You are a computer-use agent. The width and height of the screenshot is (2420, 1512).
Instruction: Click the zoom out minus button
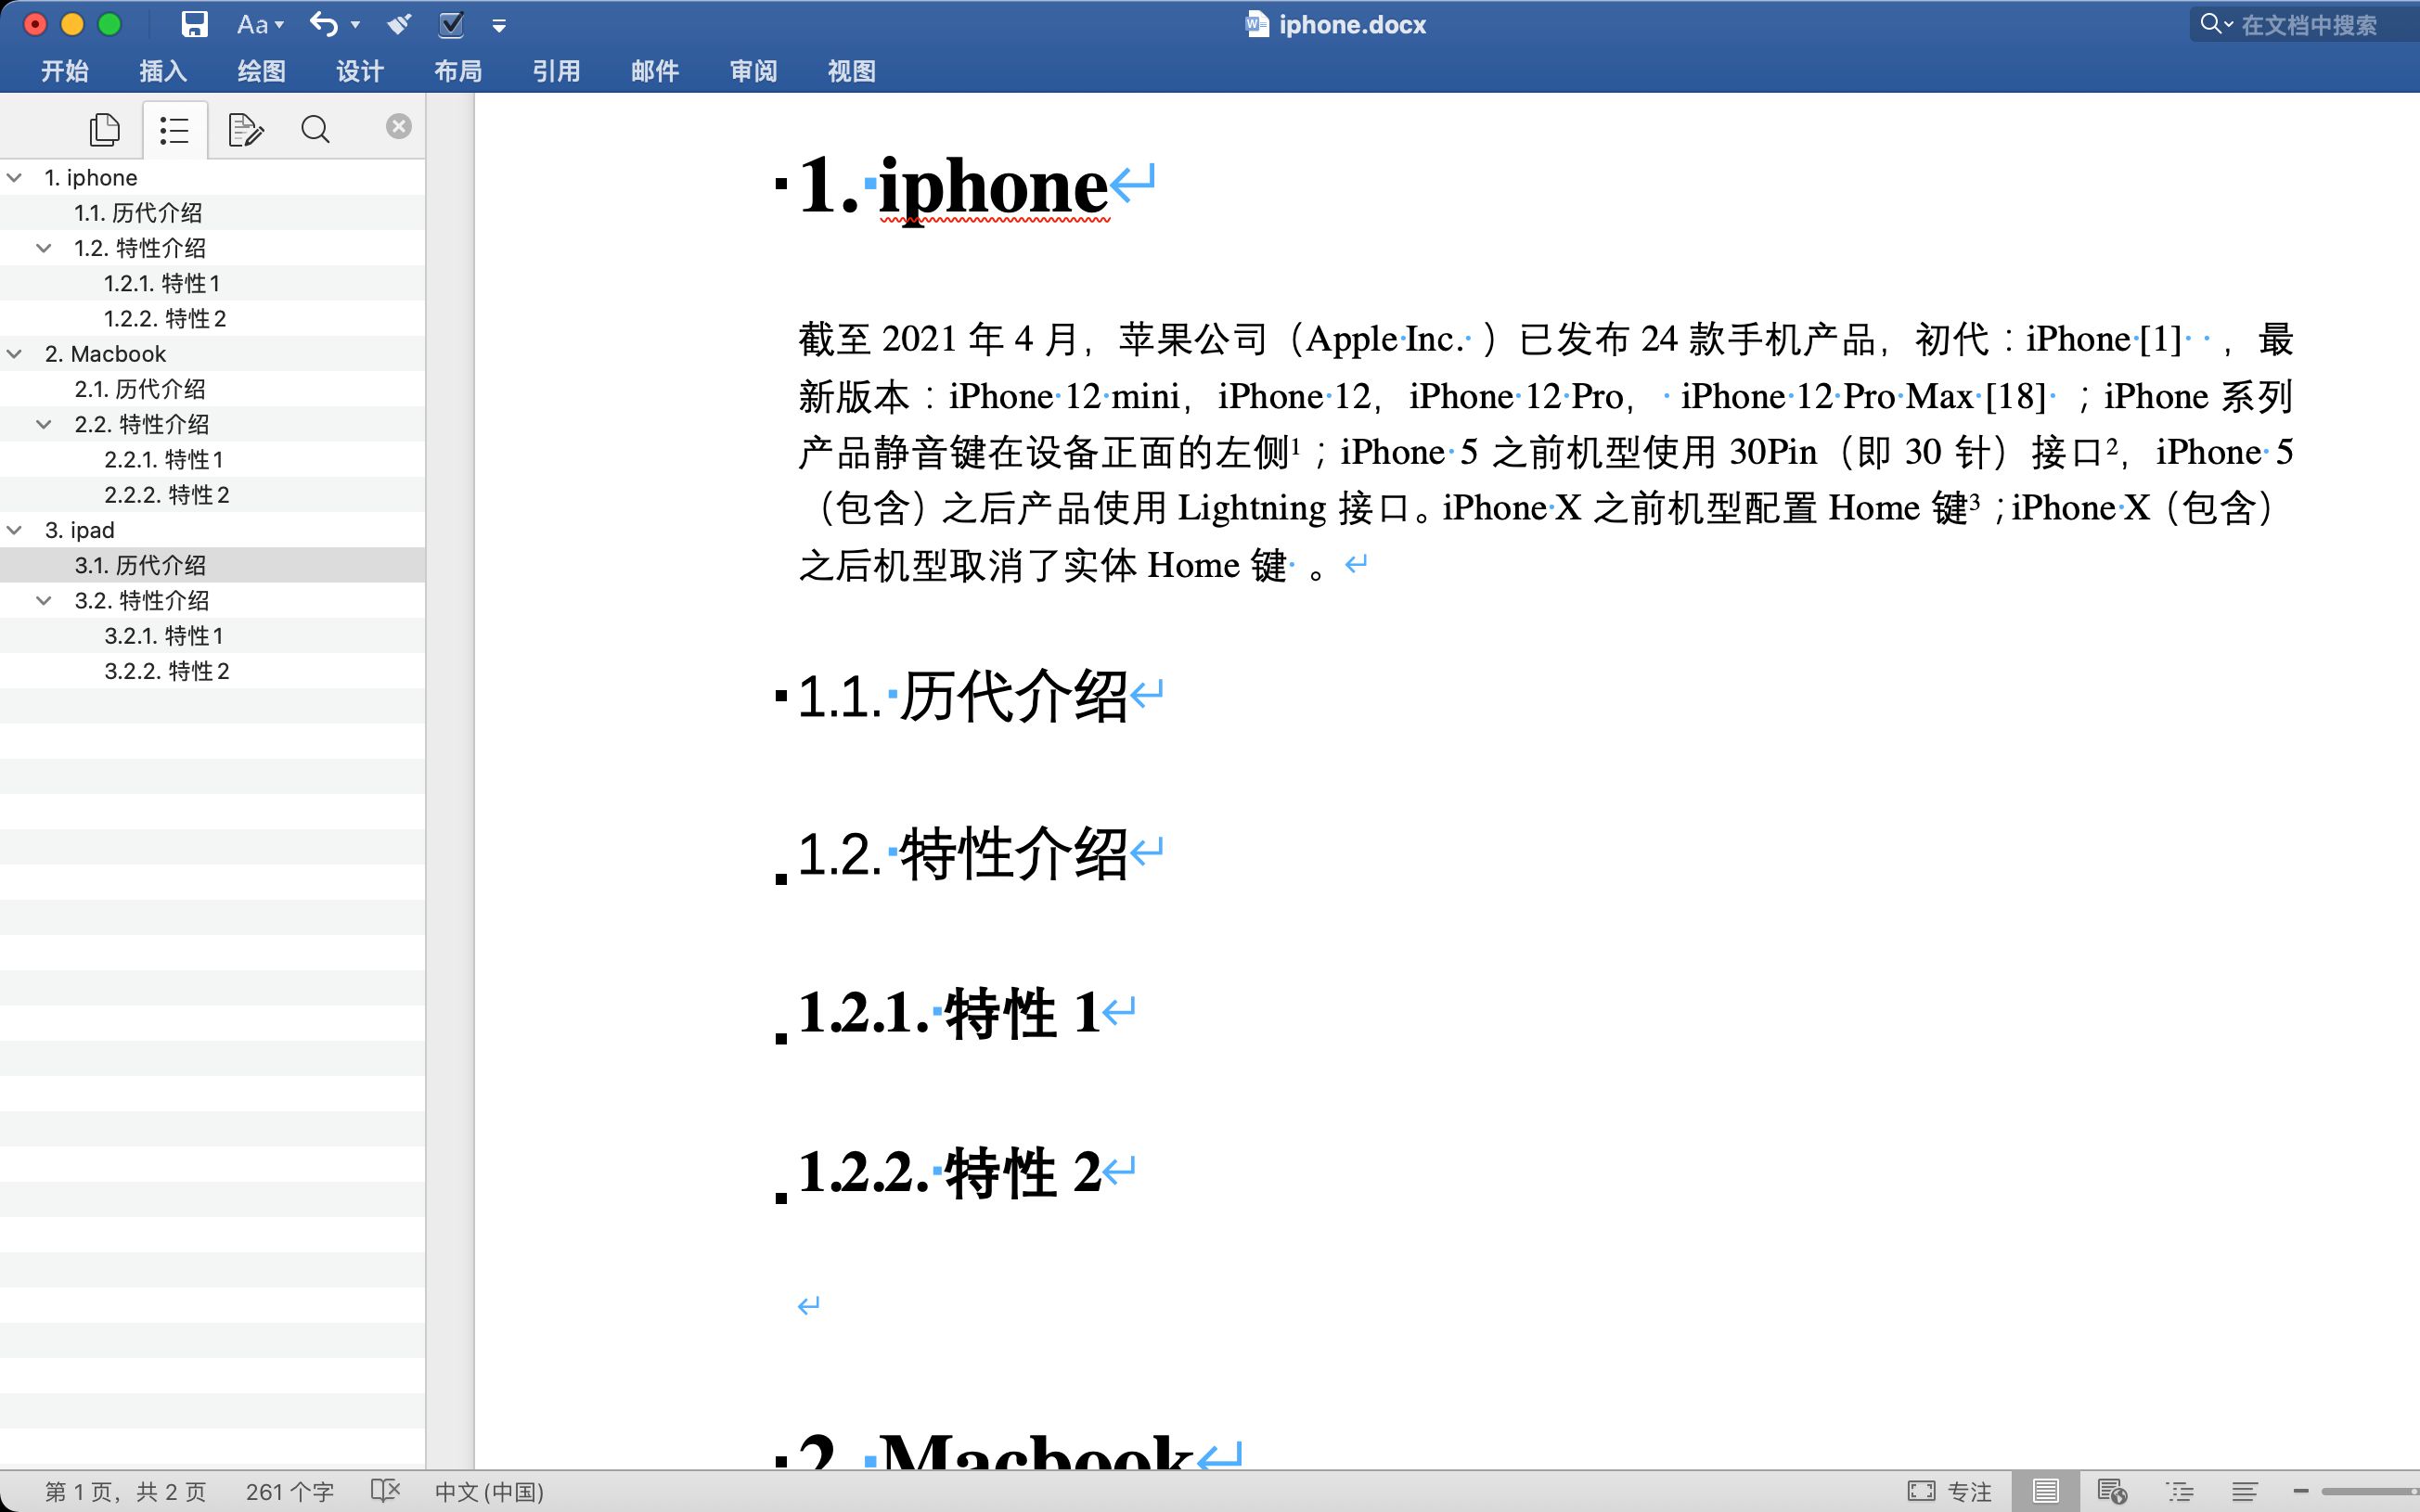click(x=2301, y=1491)
